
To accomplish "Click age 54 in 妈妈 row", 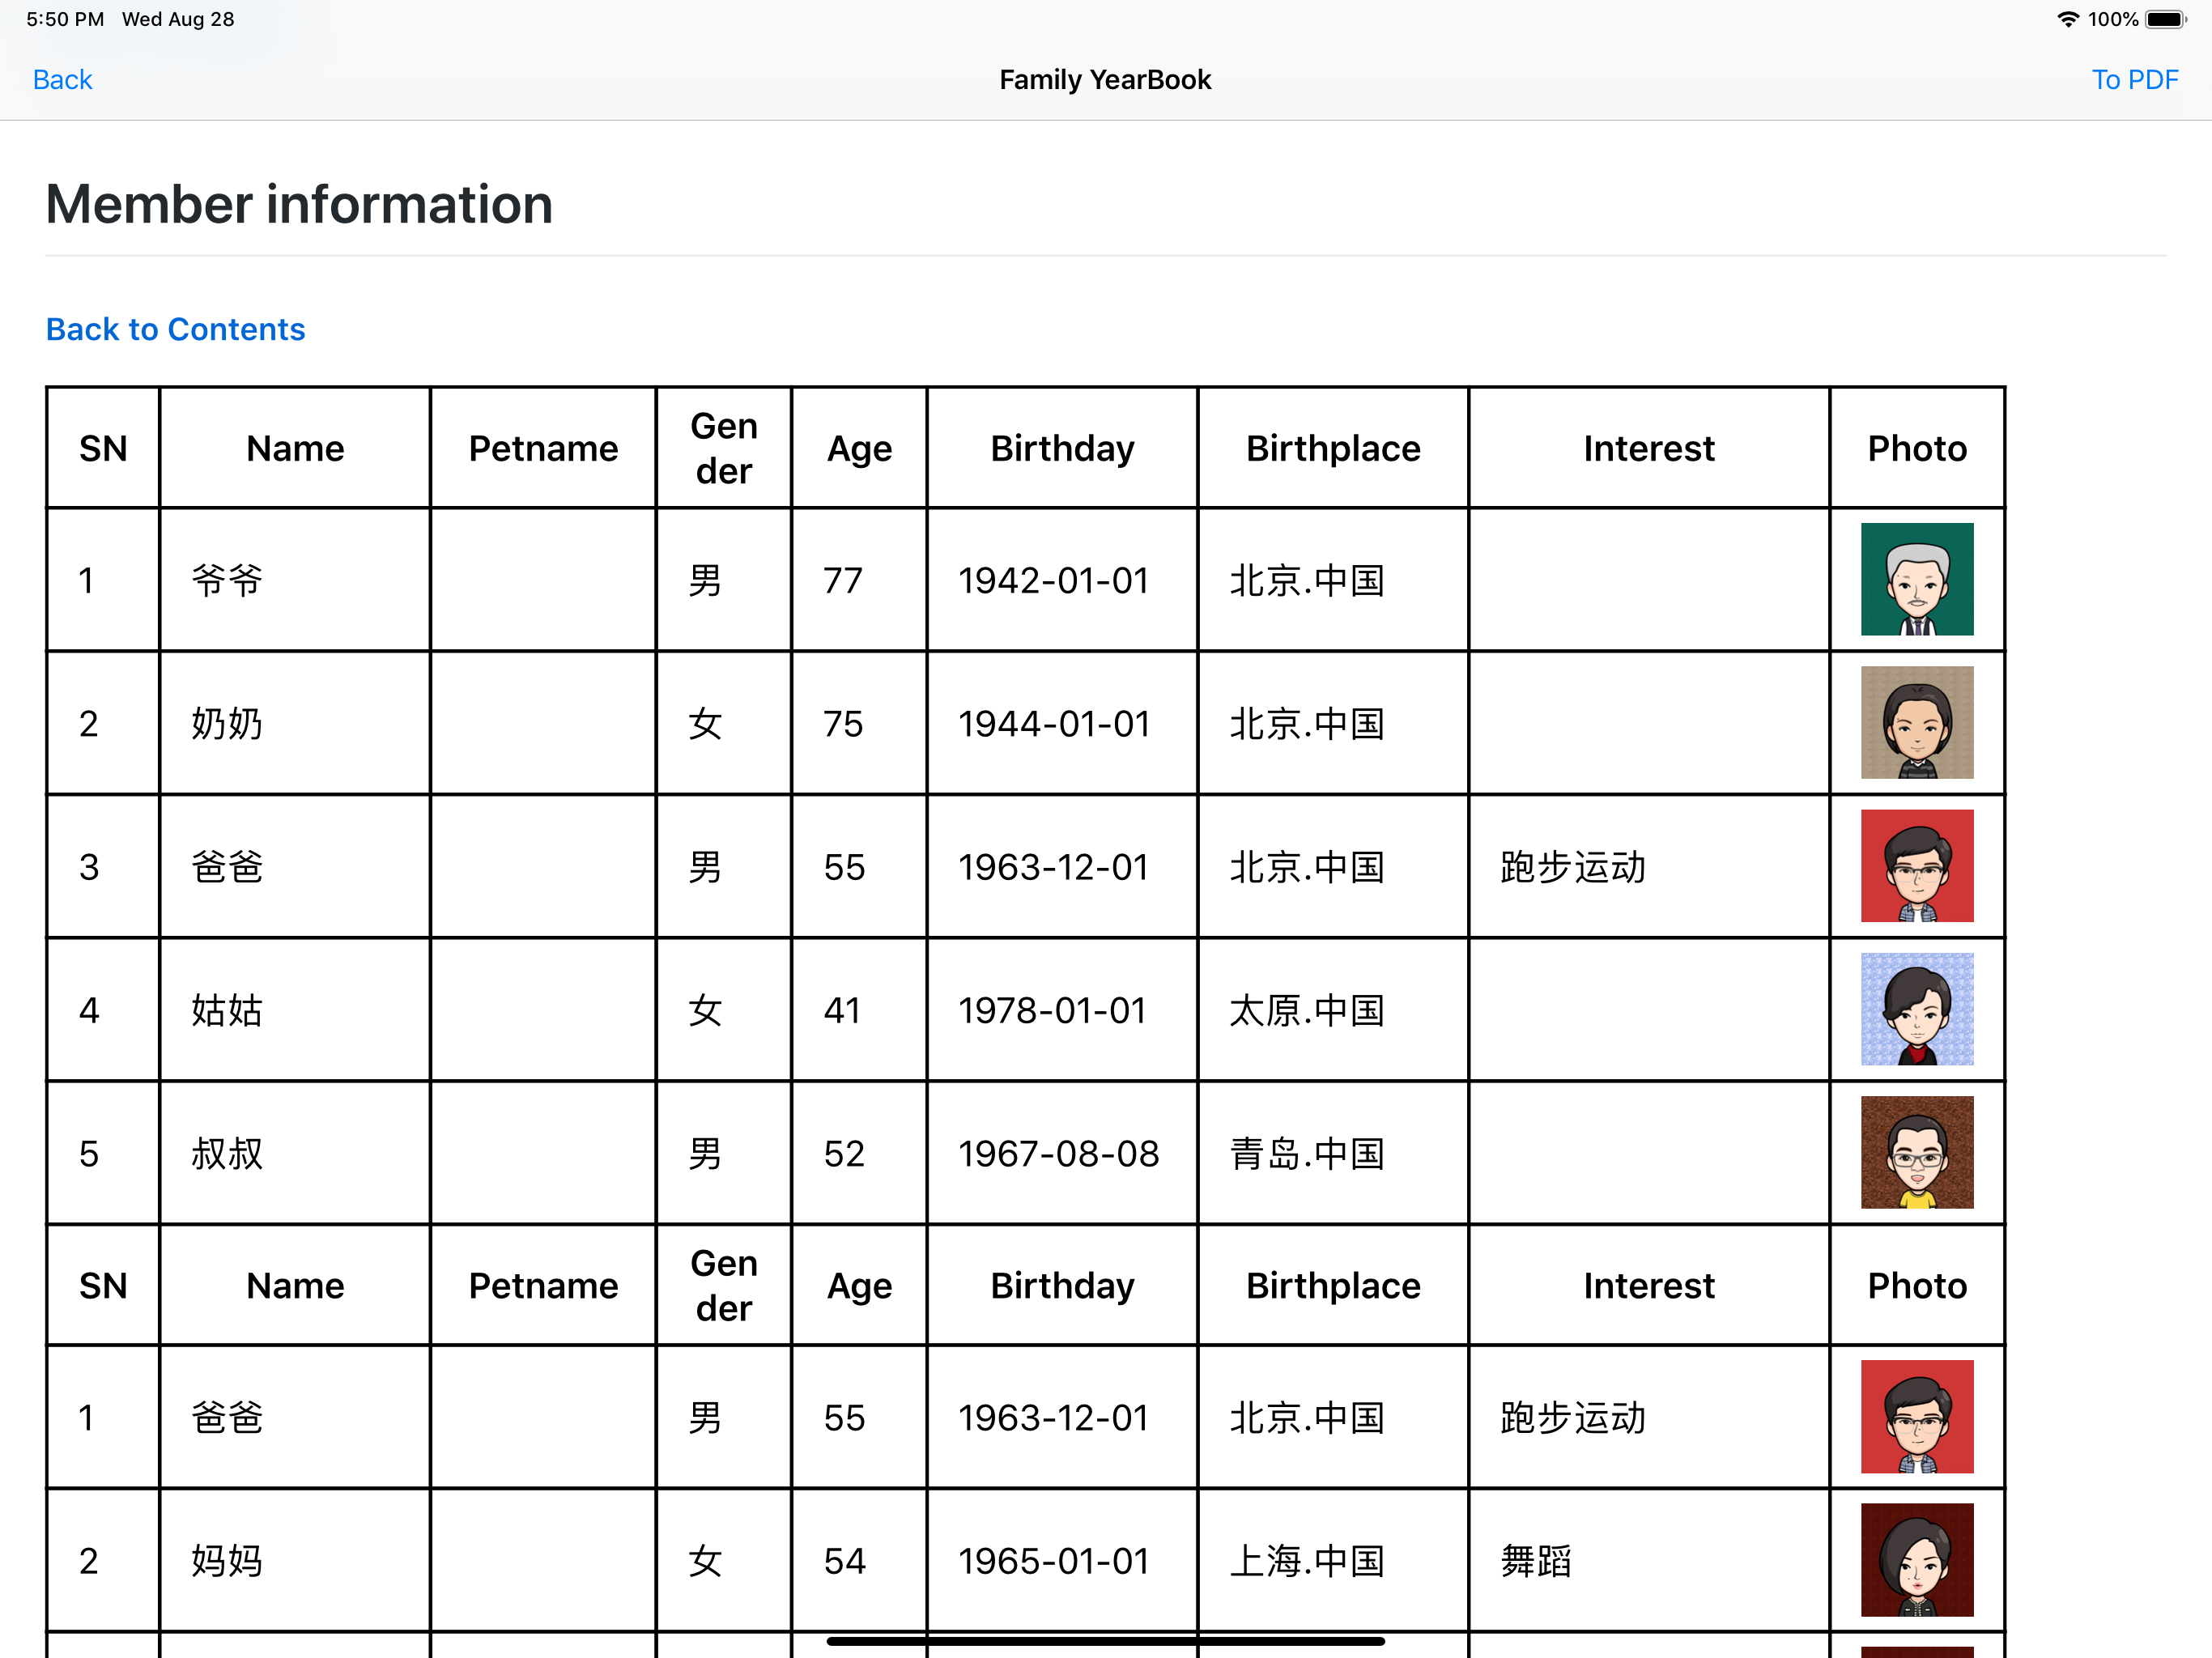I will [x=844, y=1560].
